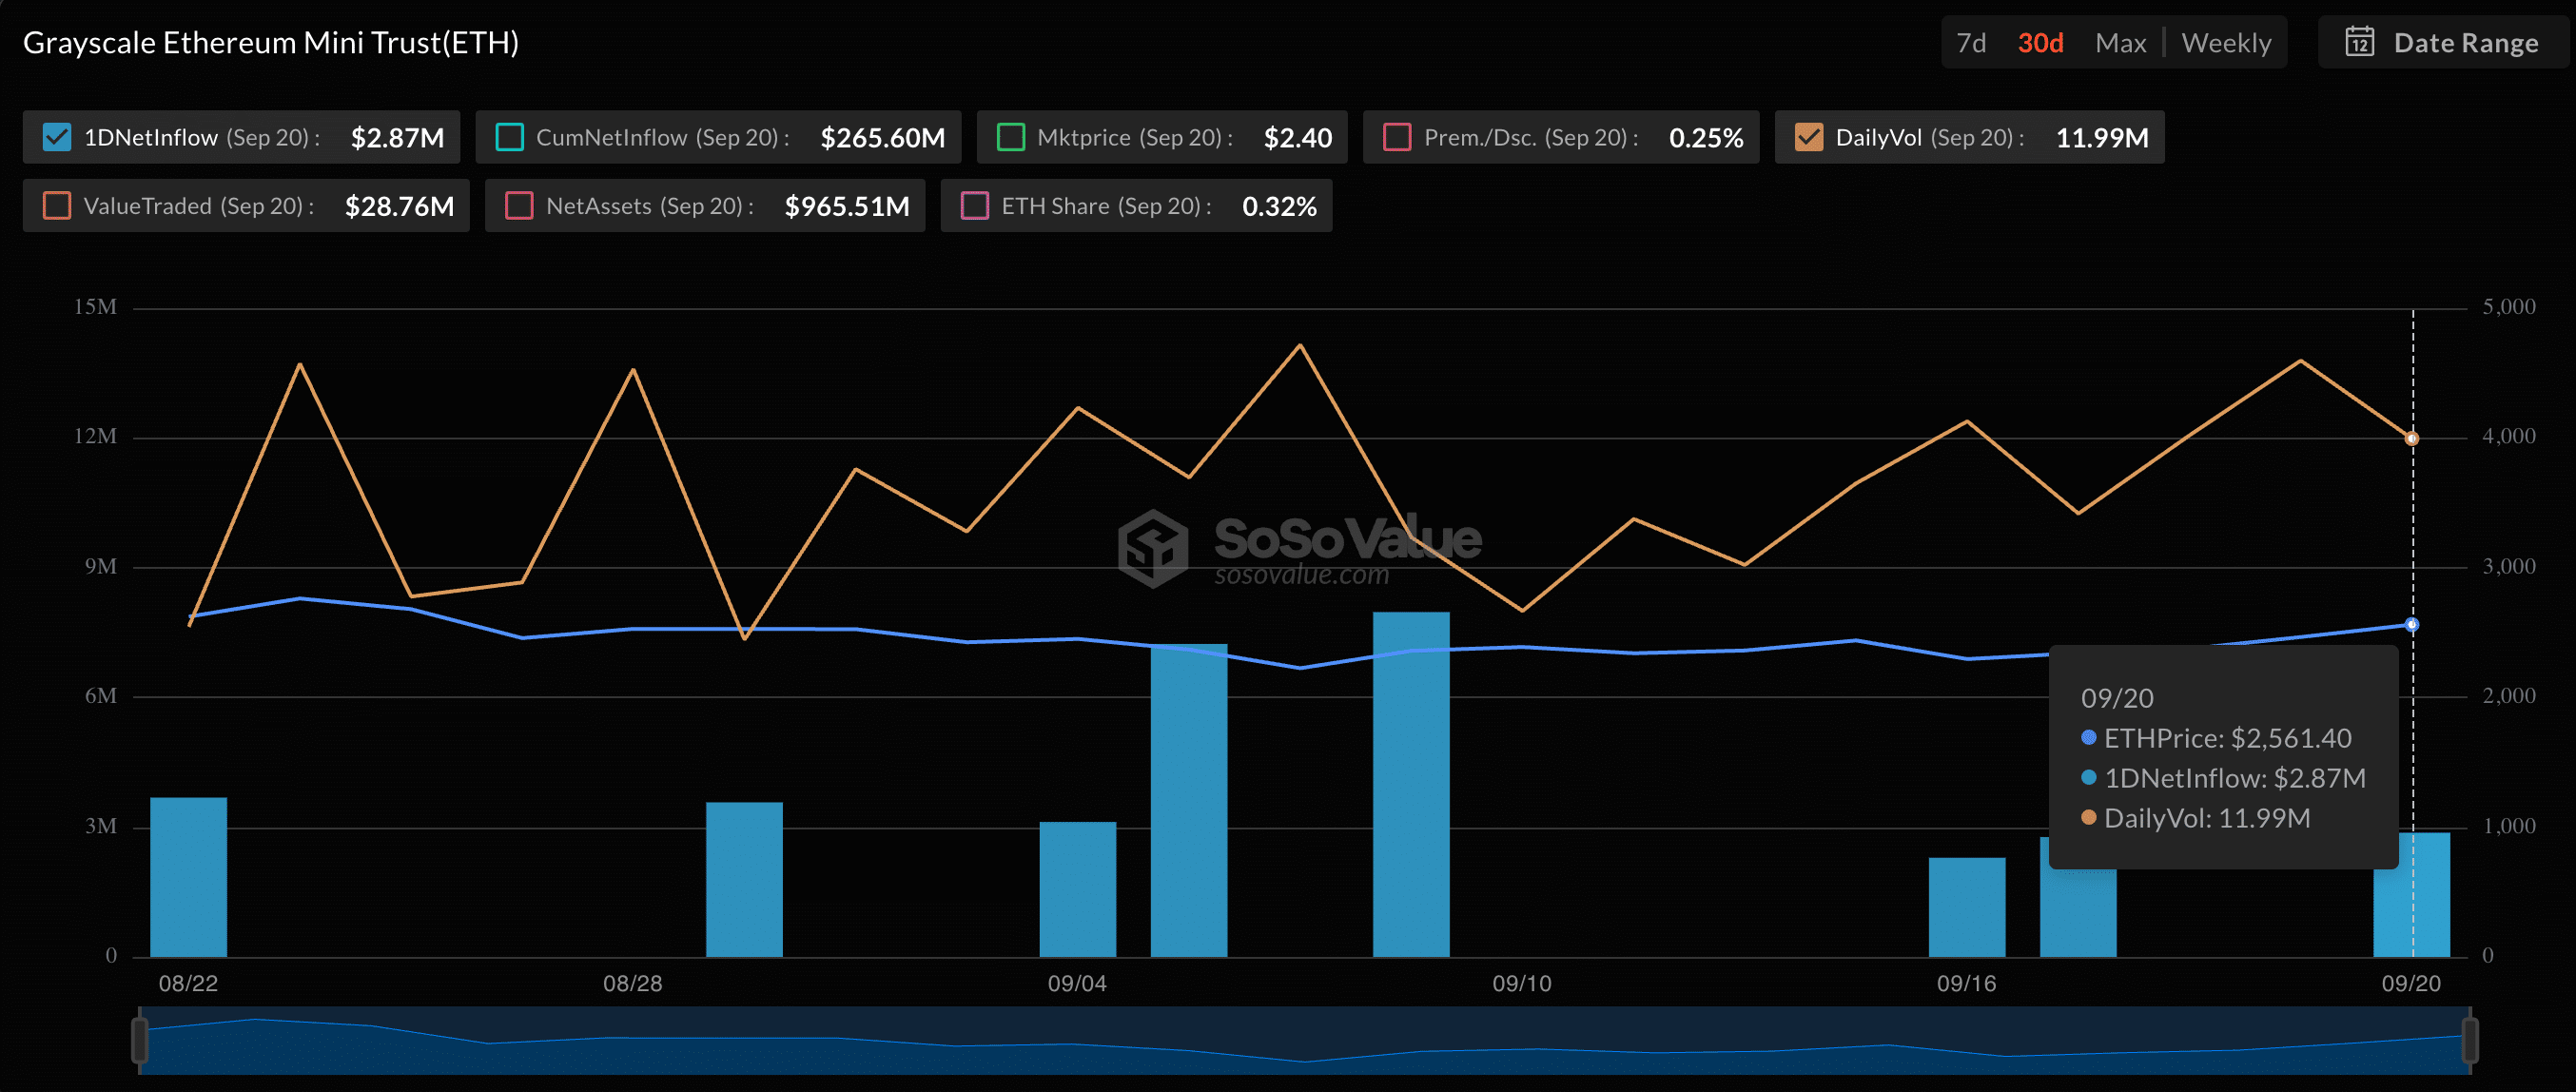Screen dimensions: 2576x1092
Task: Uncheck the DailyVol series checkbox
Action: point(1808,137)
